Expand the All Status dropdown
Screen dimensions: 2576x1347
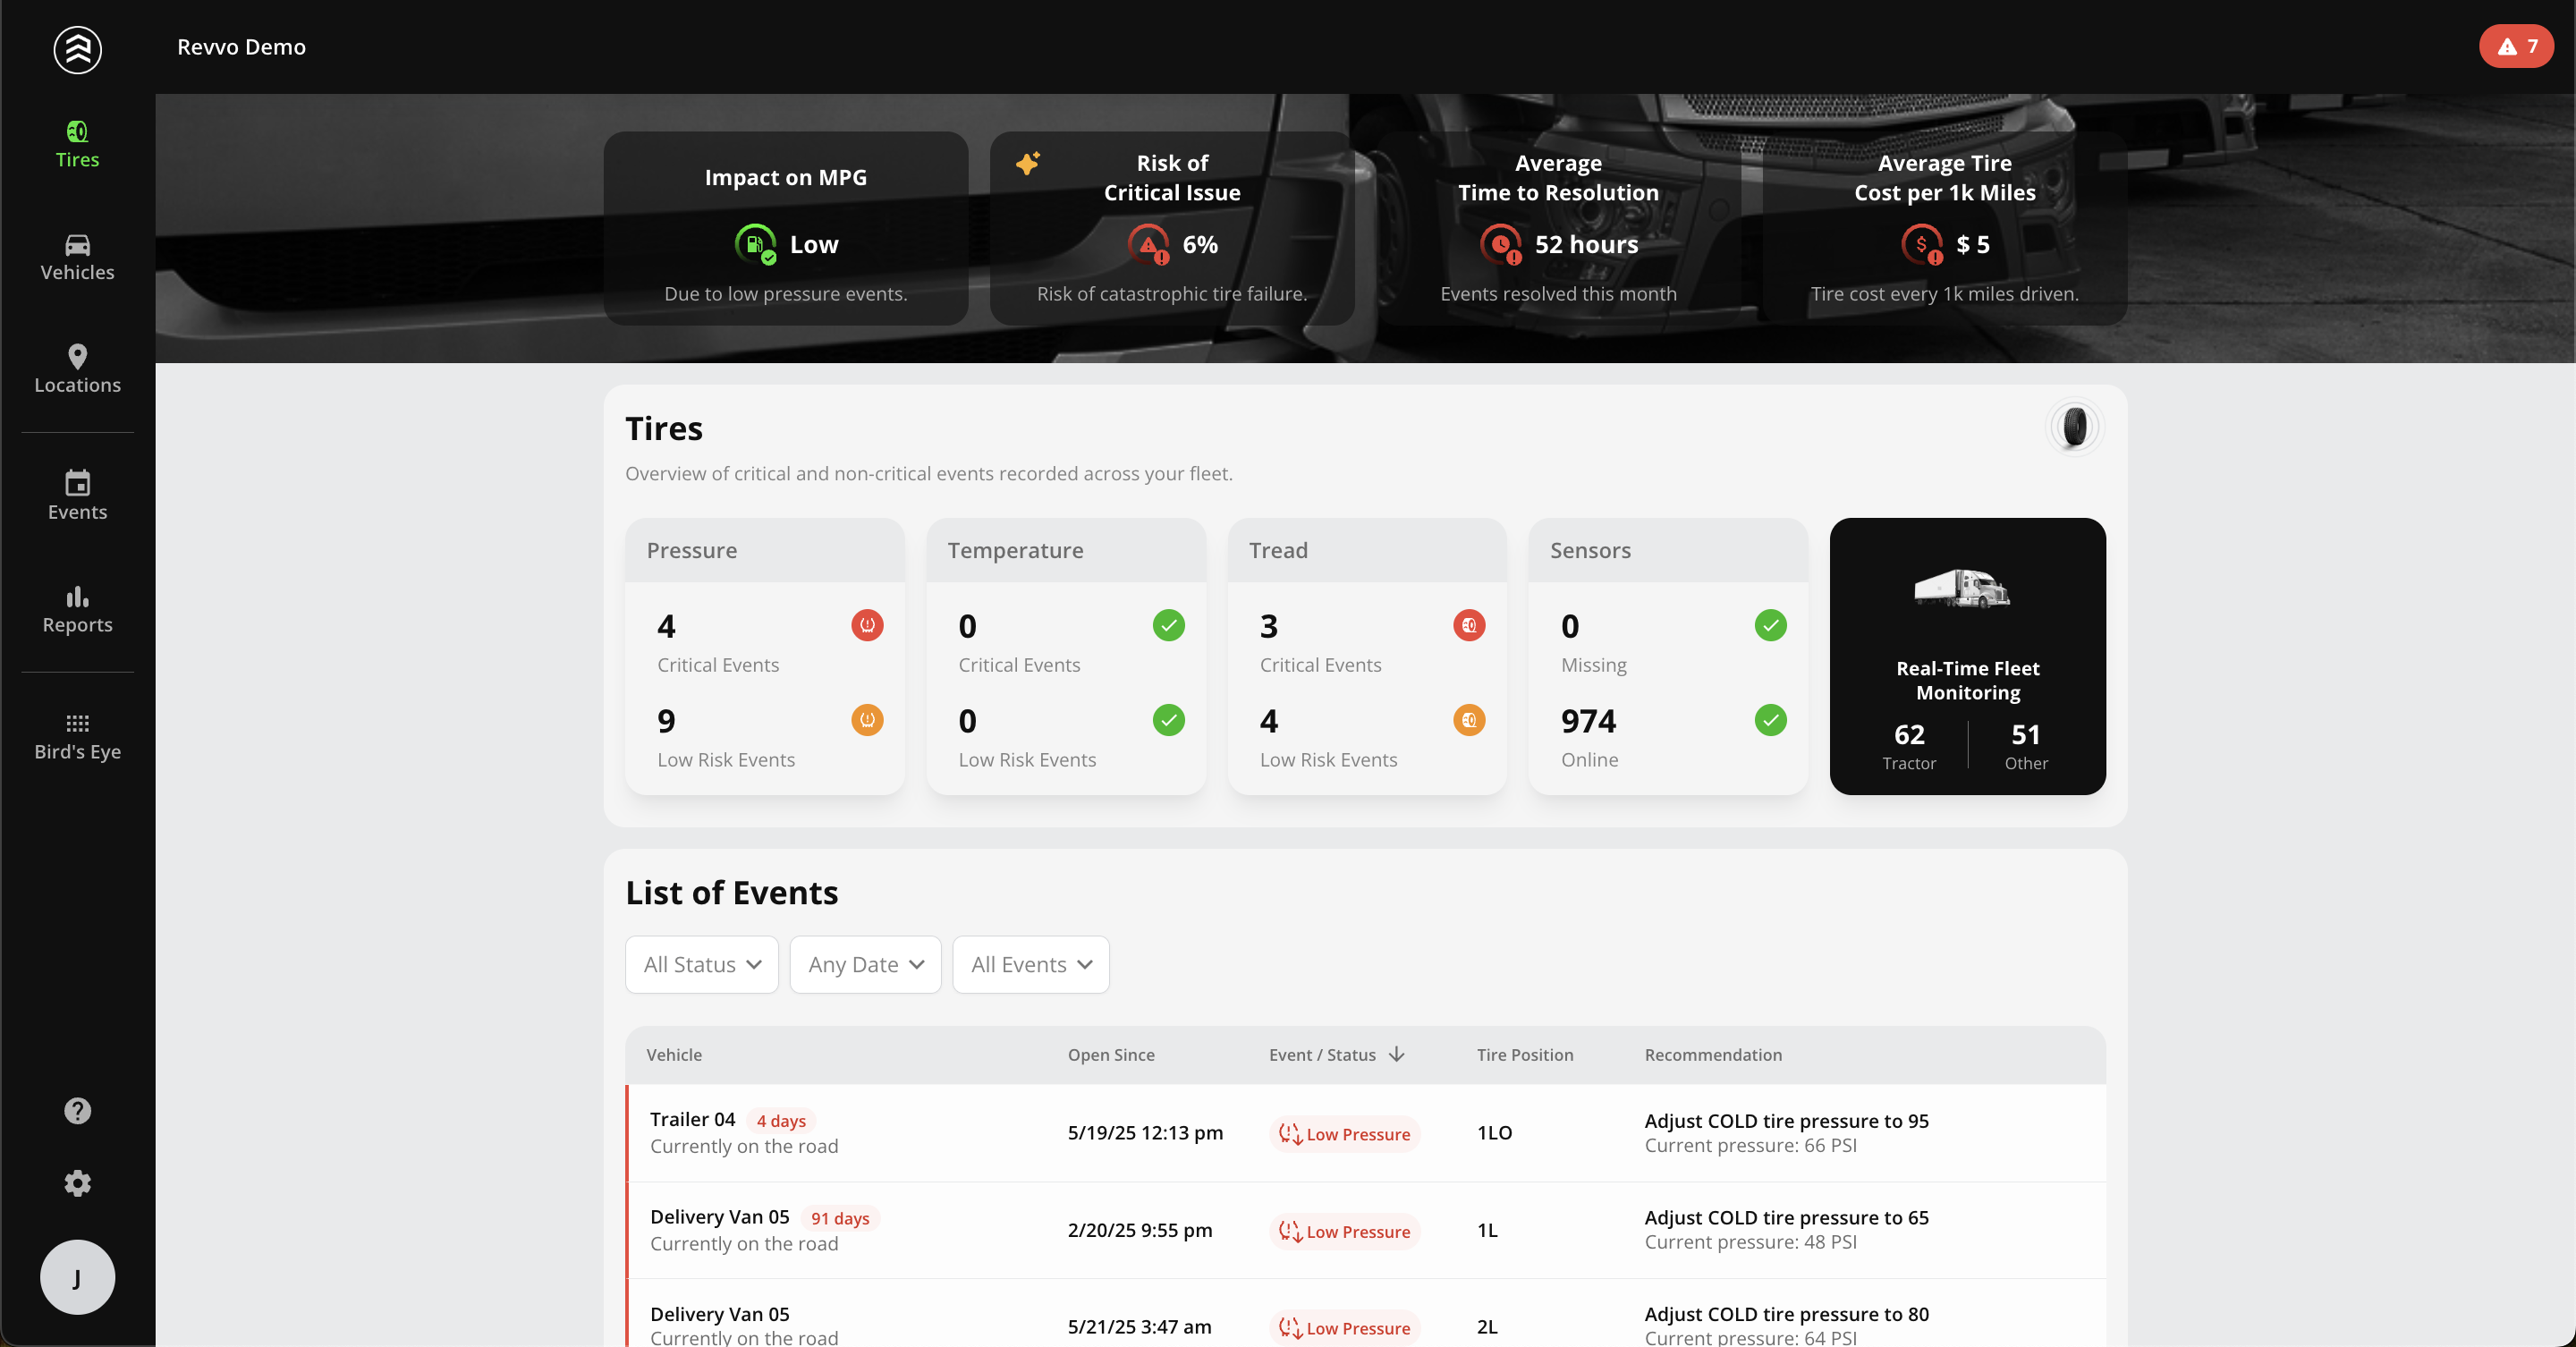(x=701, y=964)
